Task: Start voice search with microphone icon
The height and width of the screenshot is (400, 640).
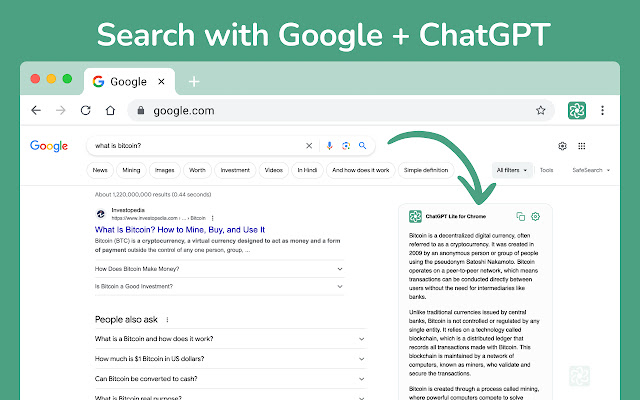Action: pyautogui.click(x=329, y=146)
